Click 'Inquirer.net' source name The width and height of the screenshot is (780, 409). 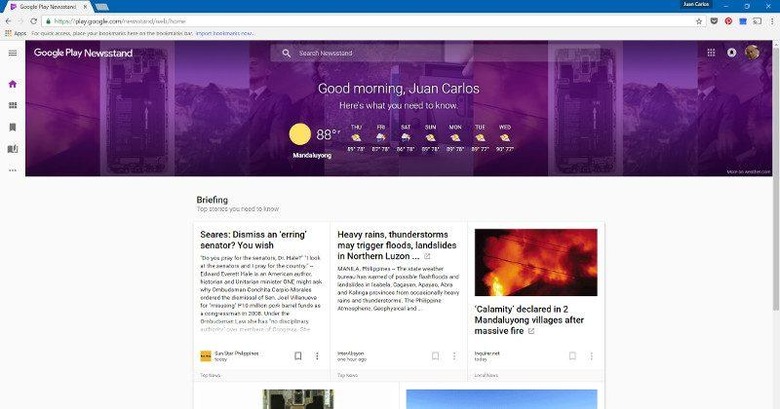(x=487, y=353)
